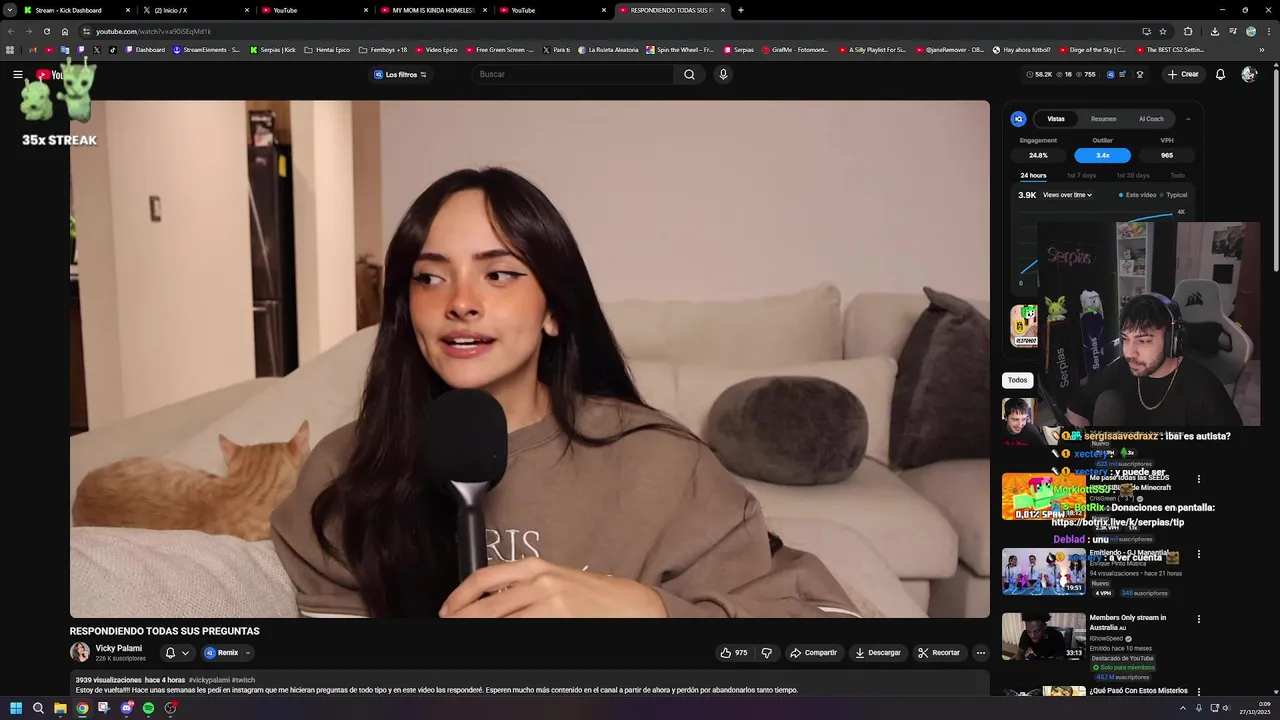The height and width of the screenshot is (720, 1280).
Task: Open the account avatar menu
Action: pos(1249,74)
